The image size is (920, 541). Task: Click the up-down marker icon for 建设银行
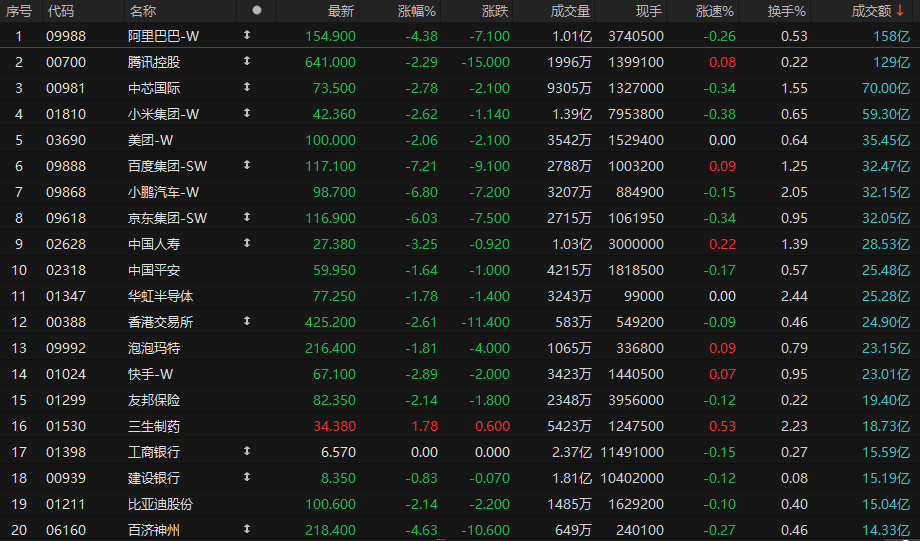[x=247, y=477]
